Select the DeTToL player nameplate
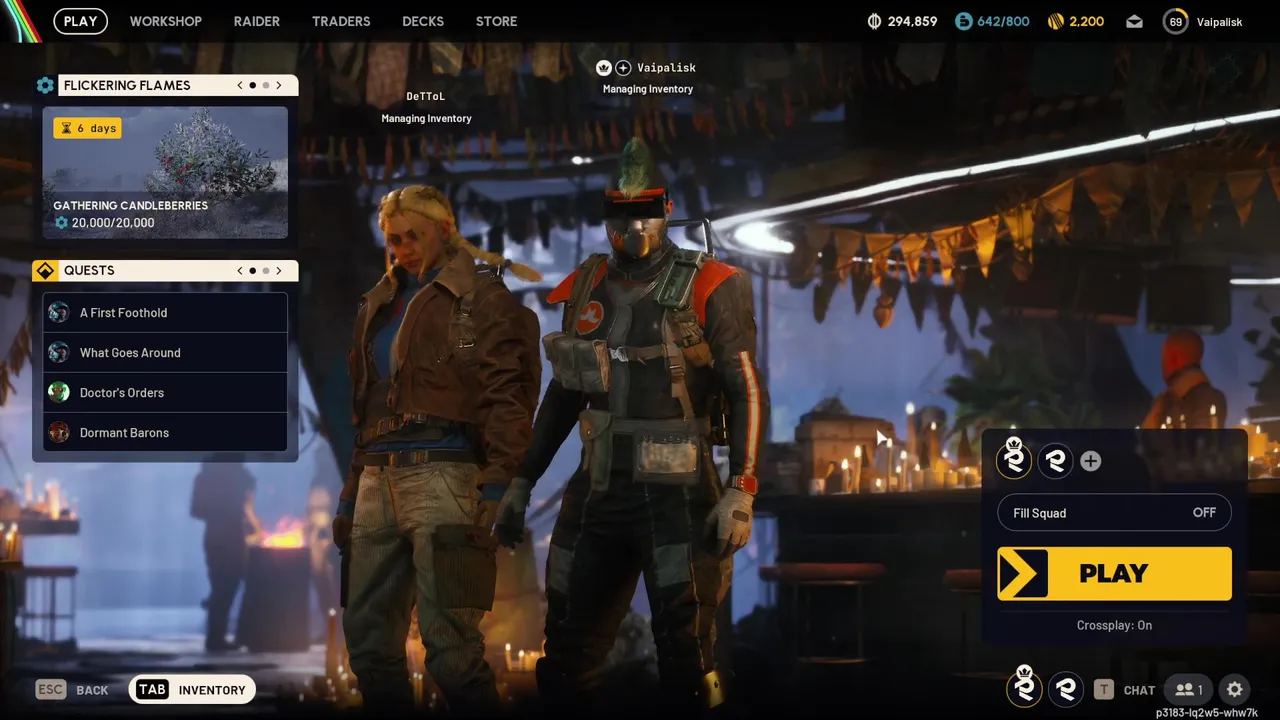The width and height of the screenshot is (1280, 720). [x=425, y=96]
